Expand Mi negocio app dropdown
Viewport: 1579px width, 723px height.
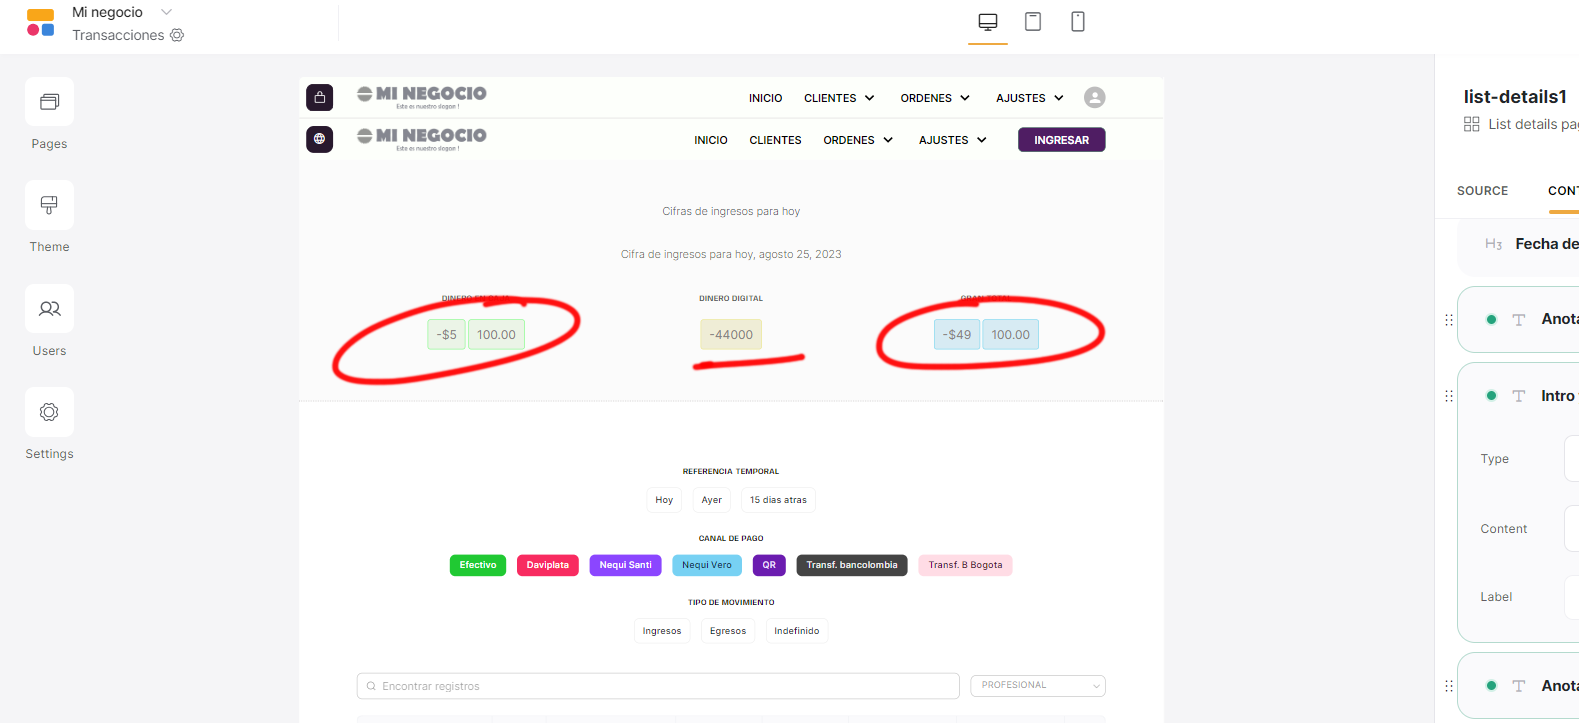click(167, 12)
